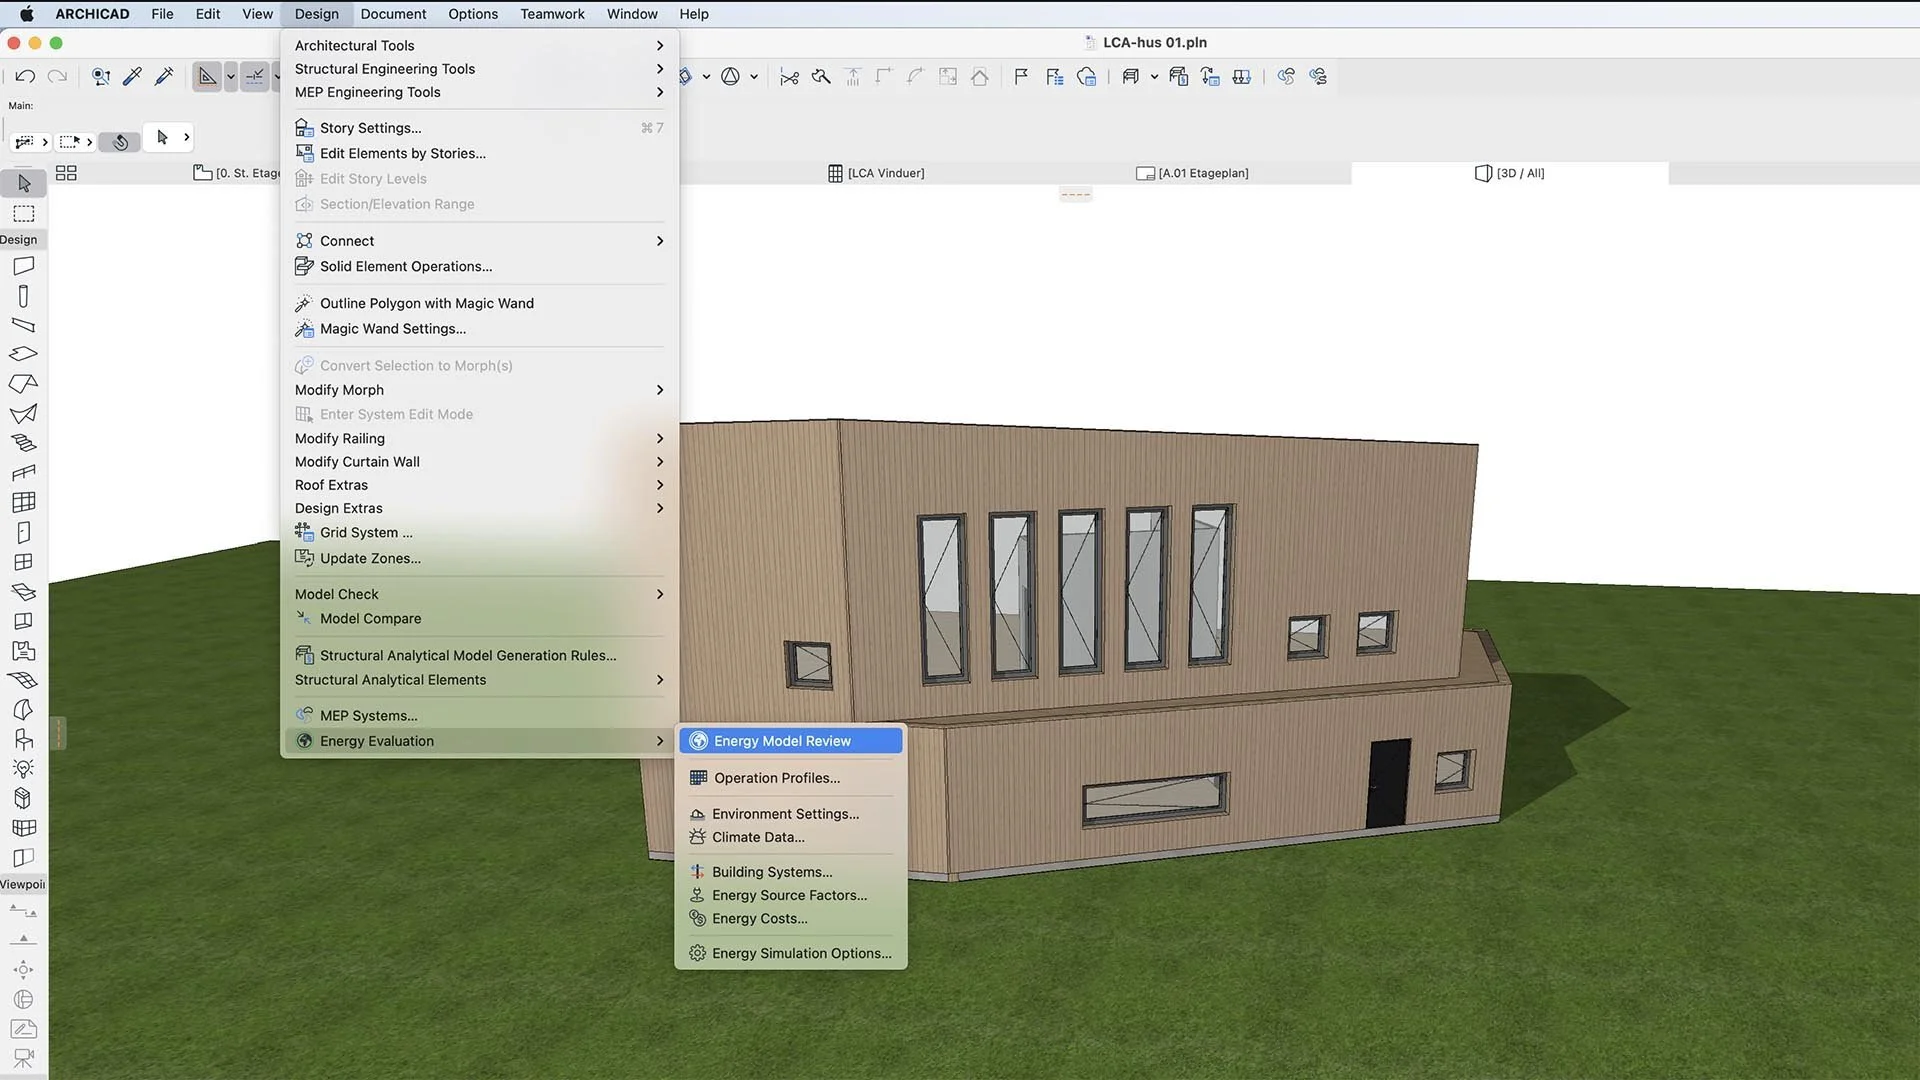Open the dropdown arrow beside Guide Lines

pyautogui.click(x=231, y=77)
